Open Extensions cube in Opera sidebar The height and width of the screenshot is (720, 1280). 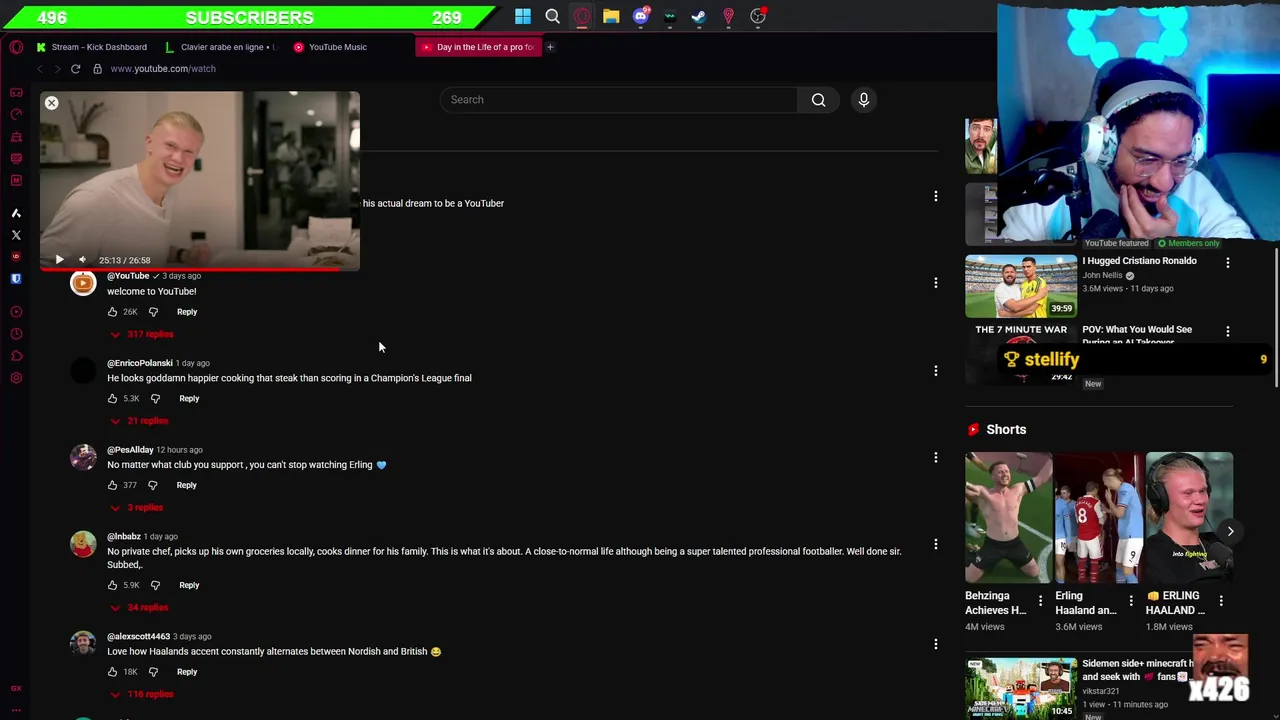click(16, 356)
